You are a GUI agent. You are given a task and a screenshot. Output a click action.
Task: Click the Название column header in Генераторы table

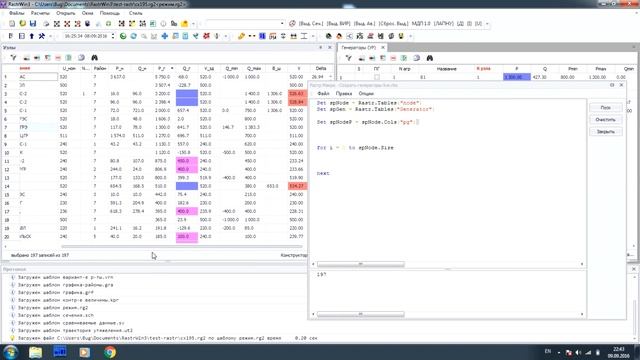(447, 69)
